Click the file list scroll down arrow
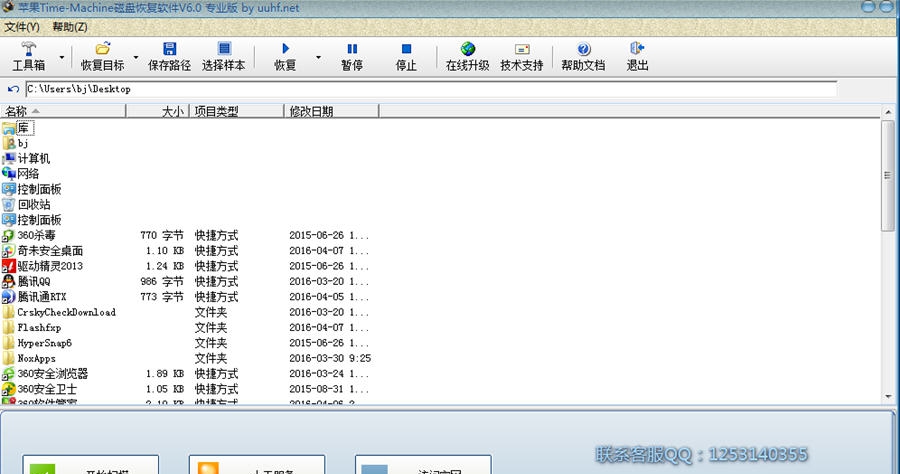Viewport: 900px width, 474px height. click(x=888, y=397)
